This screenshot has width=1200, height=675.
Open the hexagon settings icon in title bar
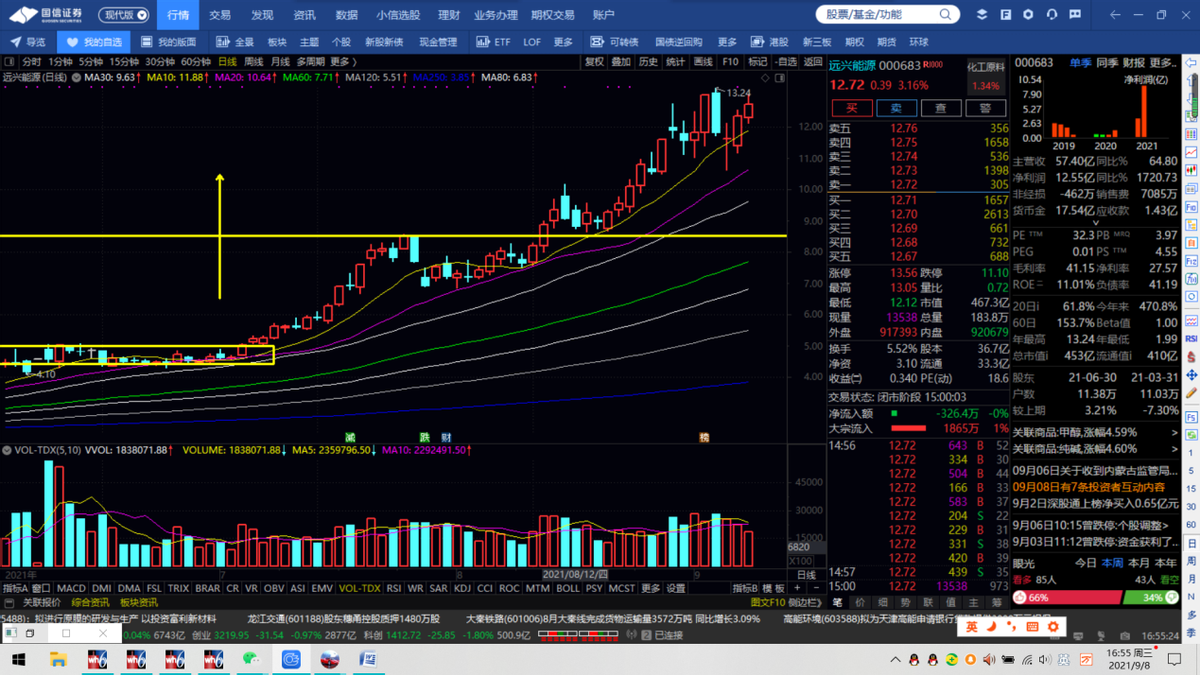(x=1028, y=15)
